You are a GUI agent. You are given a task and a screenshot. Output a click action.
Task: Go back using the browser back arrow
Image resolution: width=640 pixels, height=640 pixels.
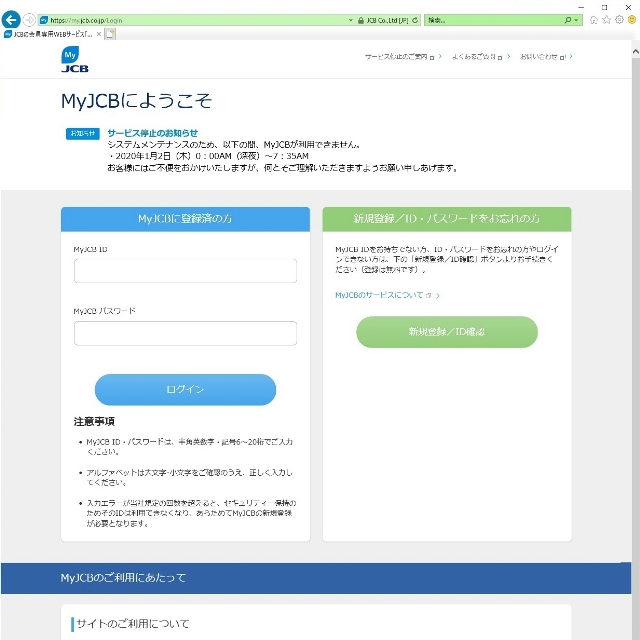[11, 20]
